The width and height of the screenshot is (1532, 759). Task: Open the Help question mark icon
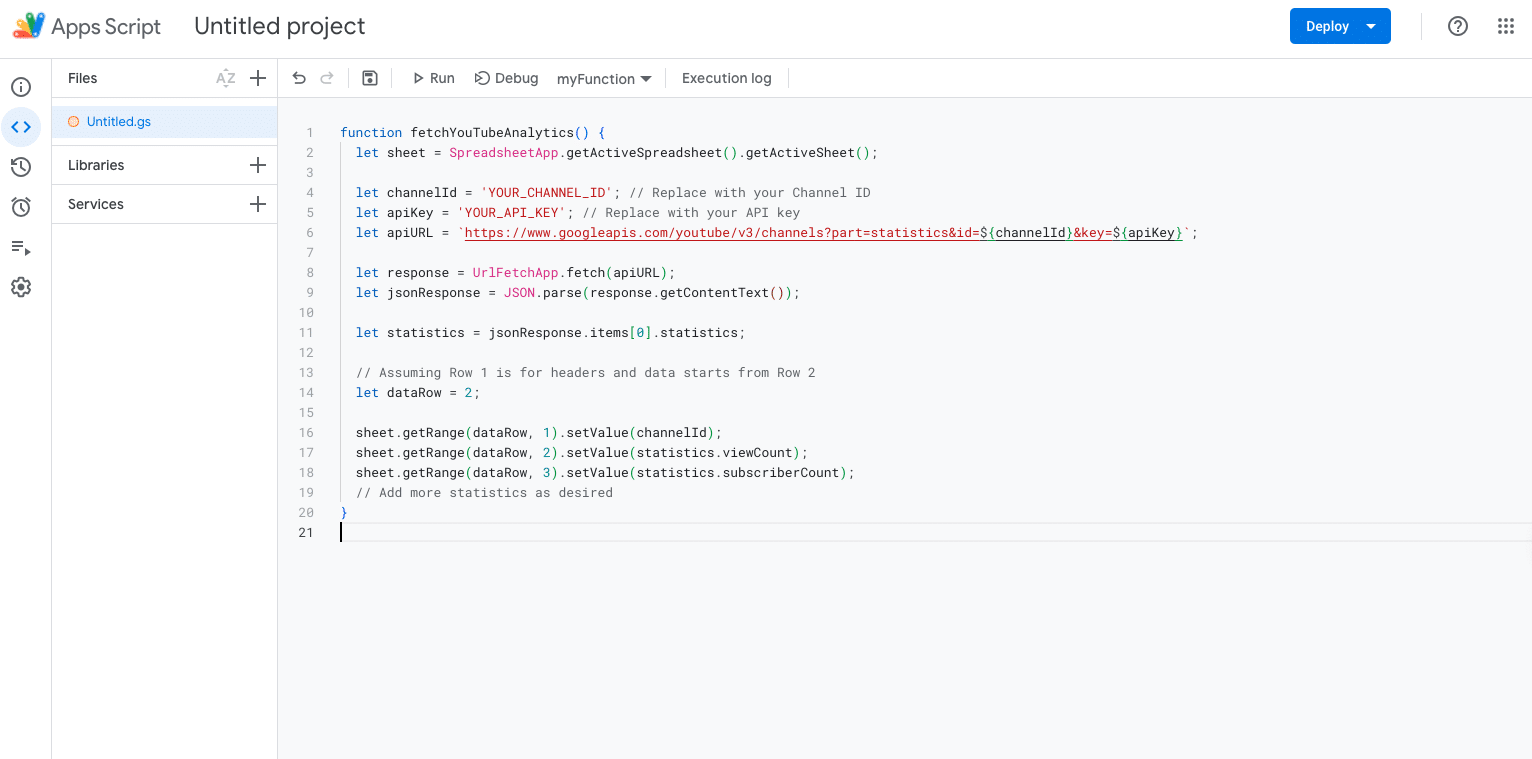(x=1458, y=27)
